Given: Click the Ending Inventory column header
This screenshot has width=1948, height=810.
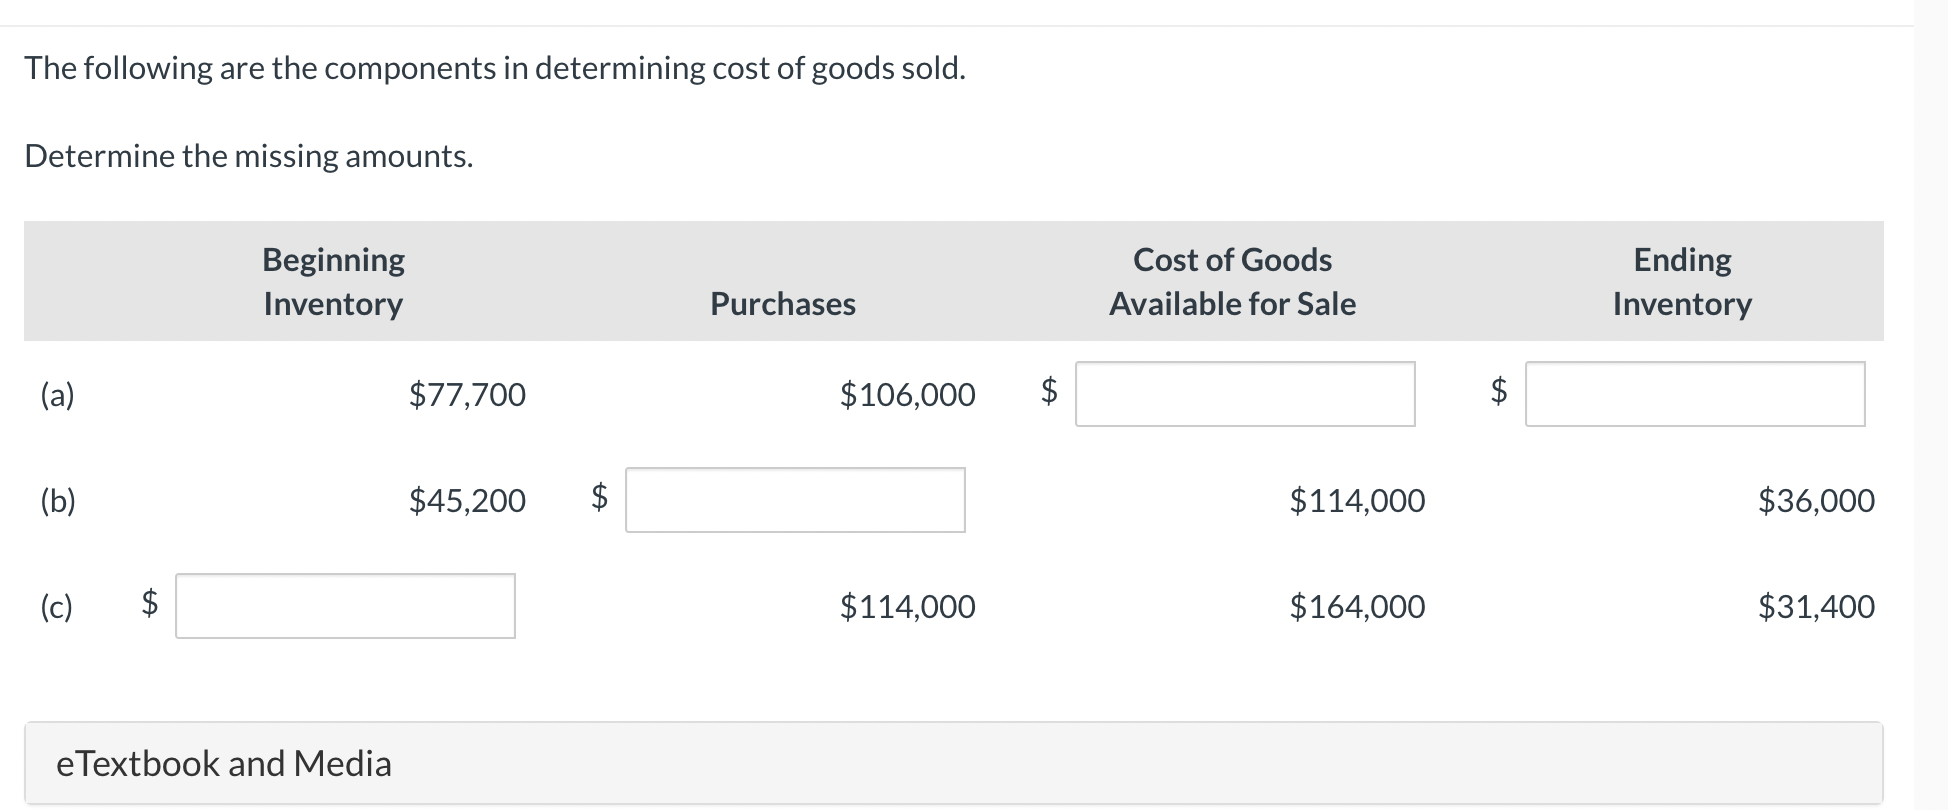Looking at the screenshot, I should coord(1682,281).
